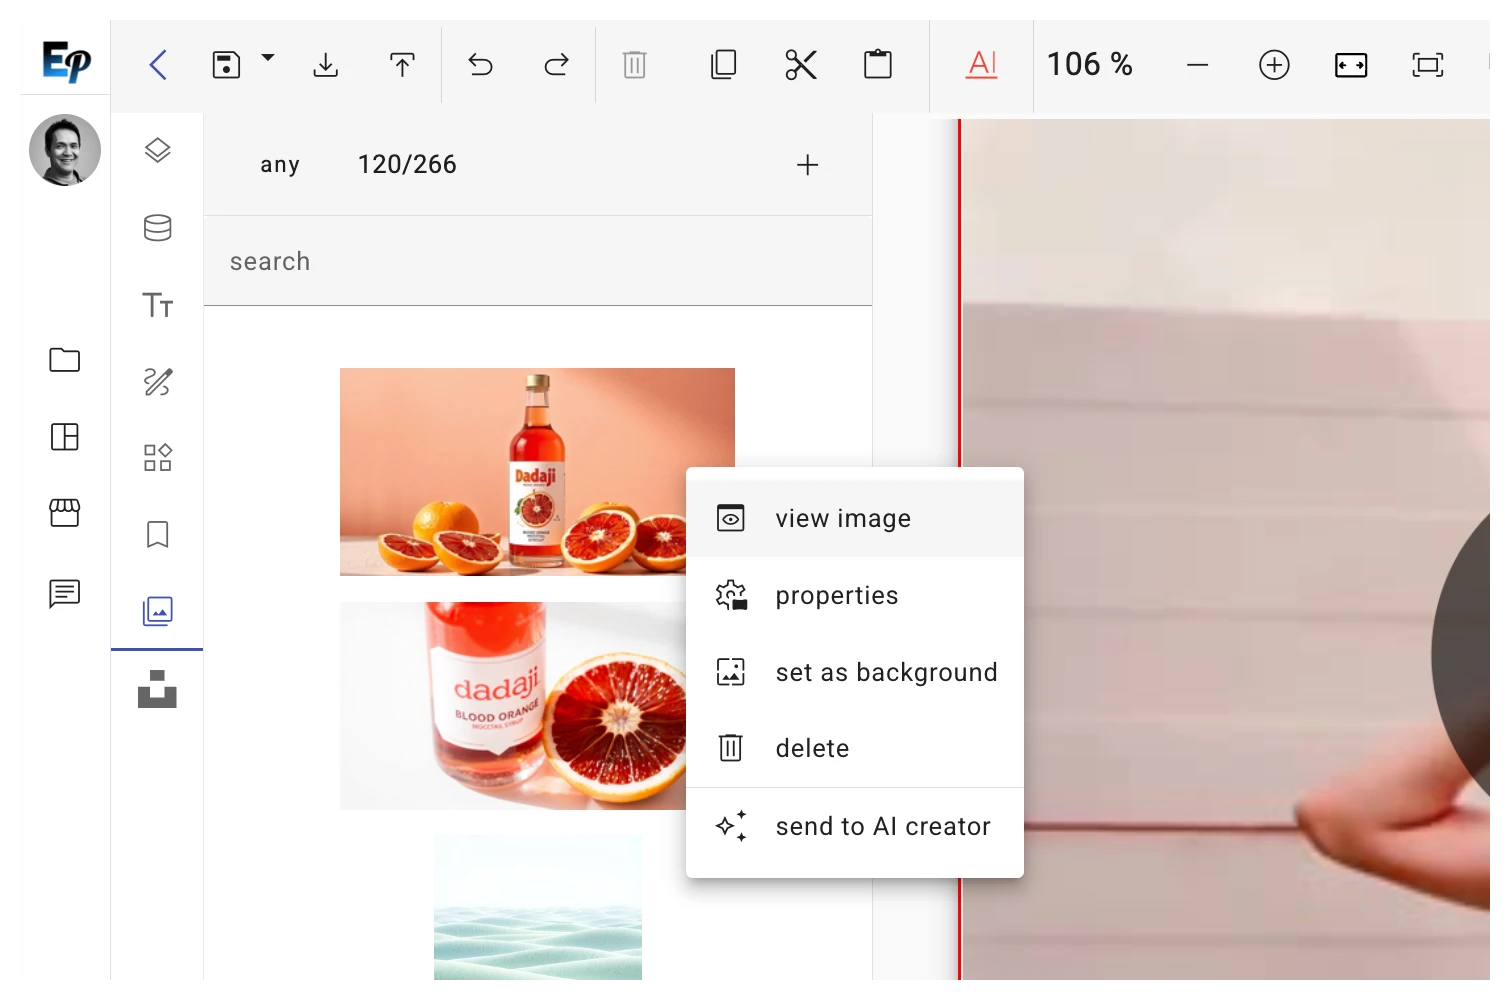Open the AI tools with the red AI icon
The width and height of the screenshot is (1510, 1000).
click(981, 64)
